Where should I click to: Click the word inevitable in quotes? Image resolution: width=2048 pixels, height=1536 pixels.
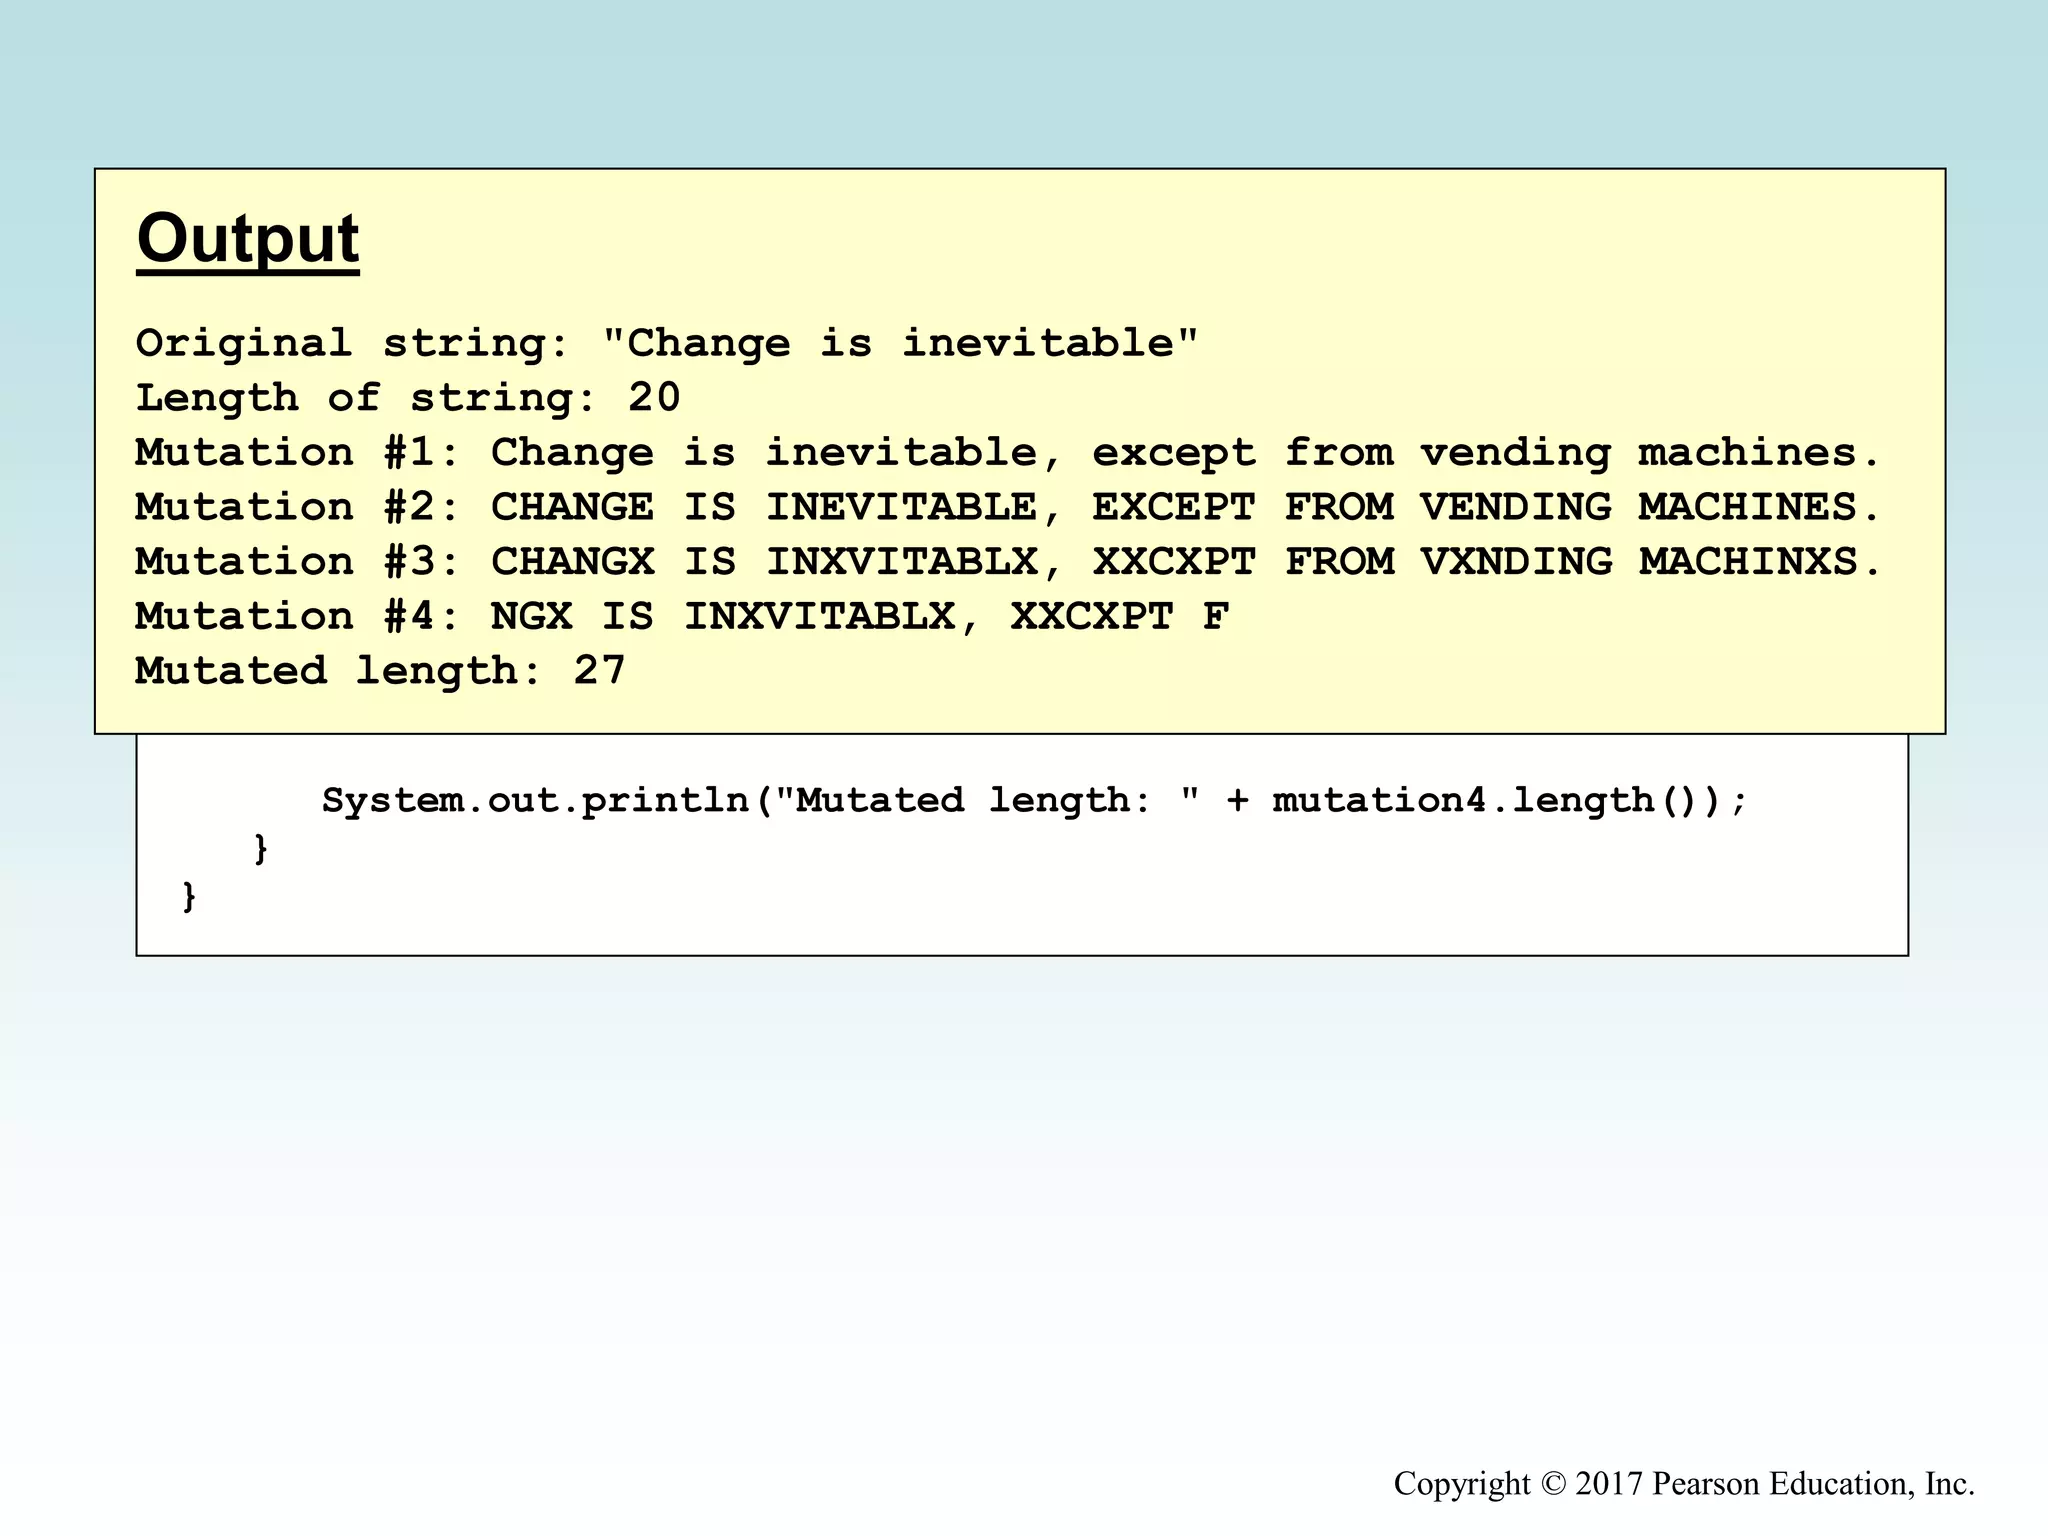(1038, 343)
